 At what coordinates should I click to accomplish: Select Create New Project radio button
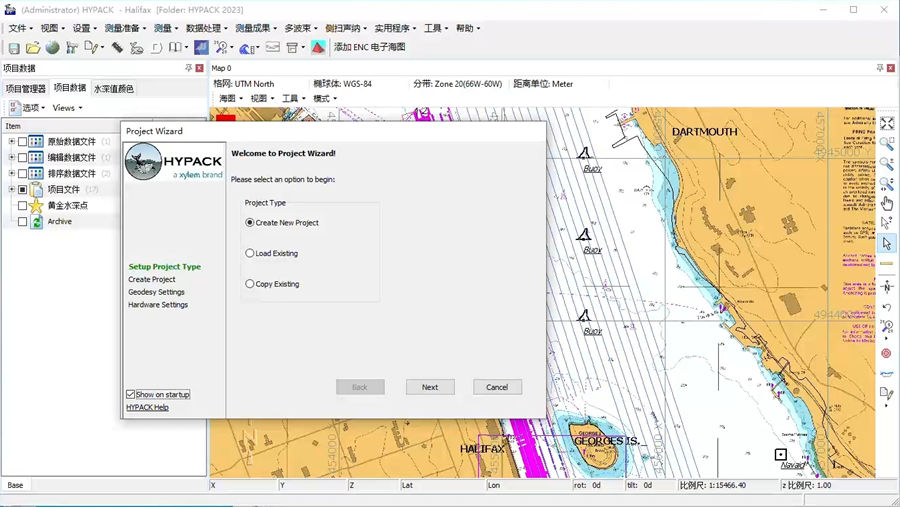click(250, 222)
